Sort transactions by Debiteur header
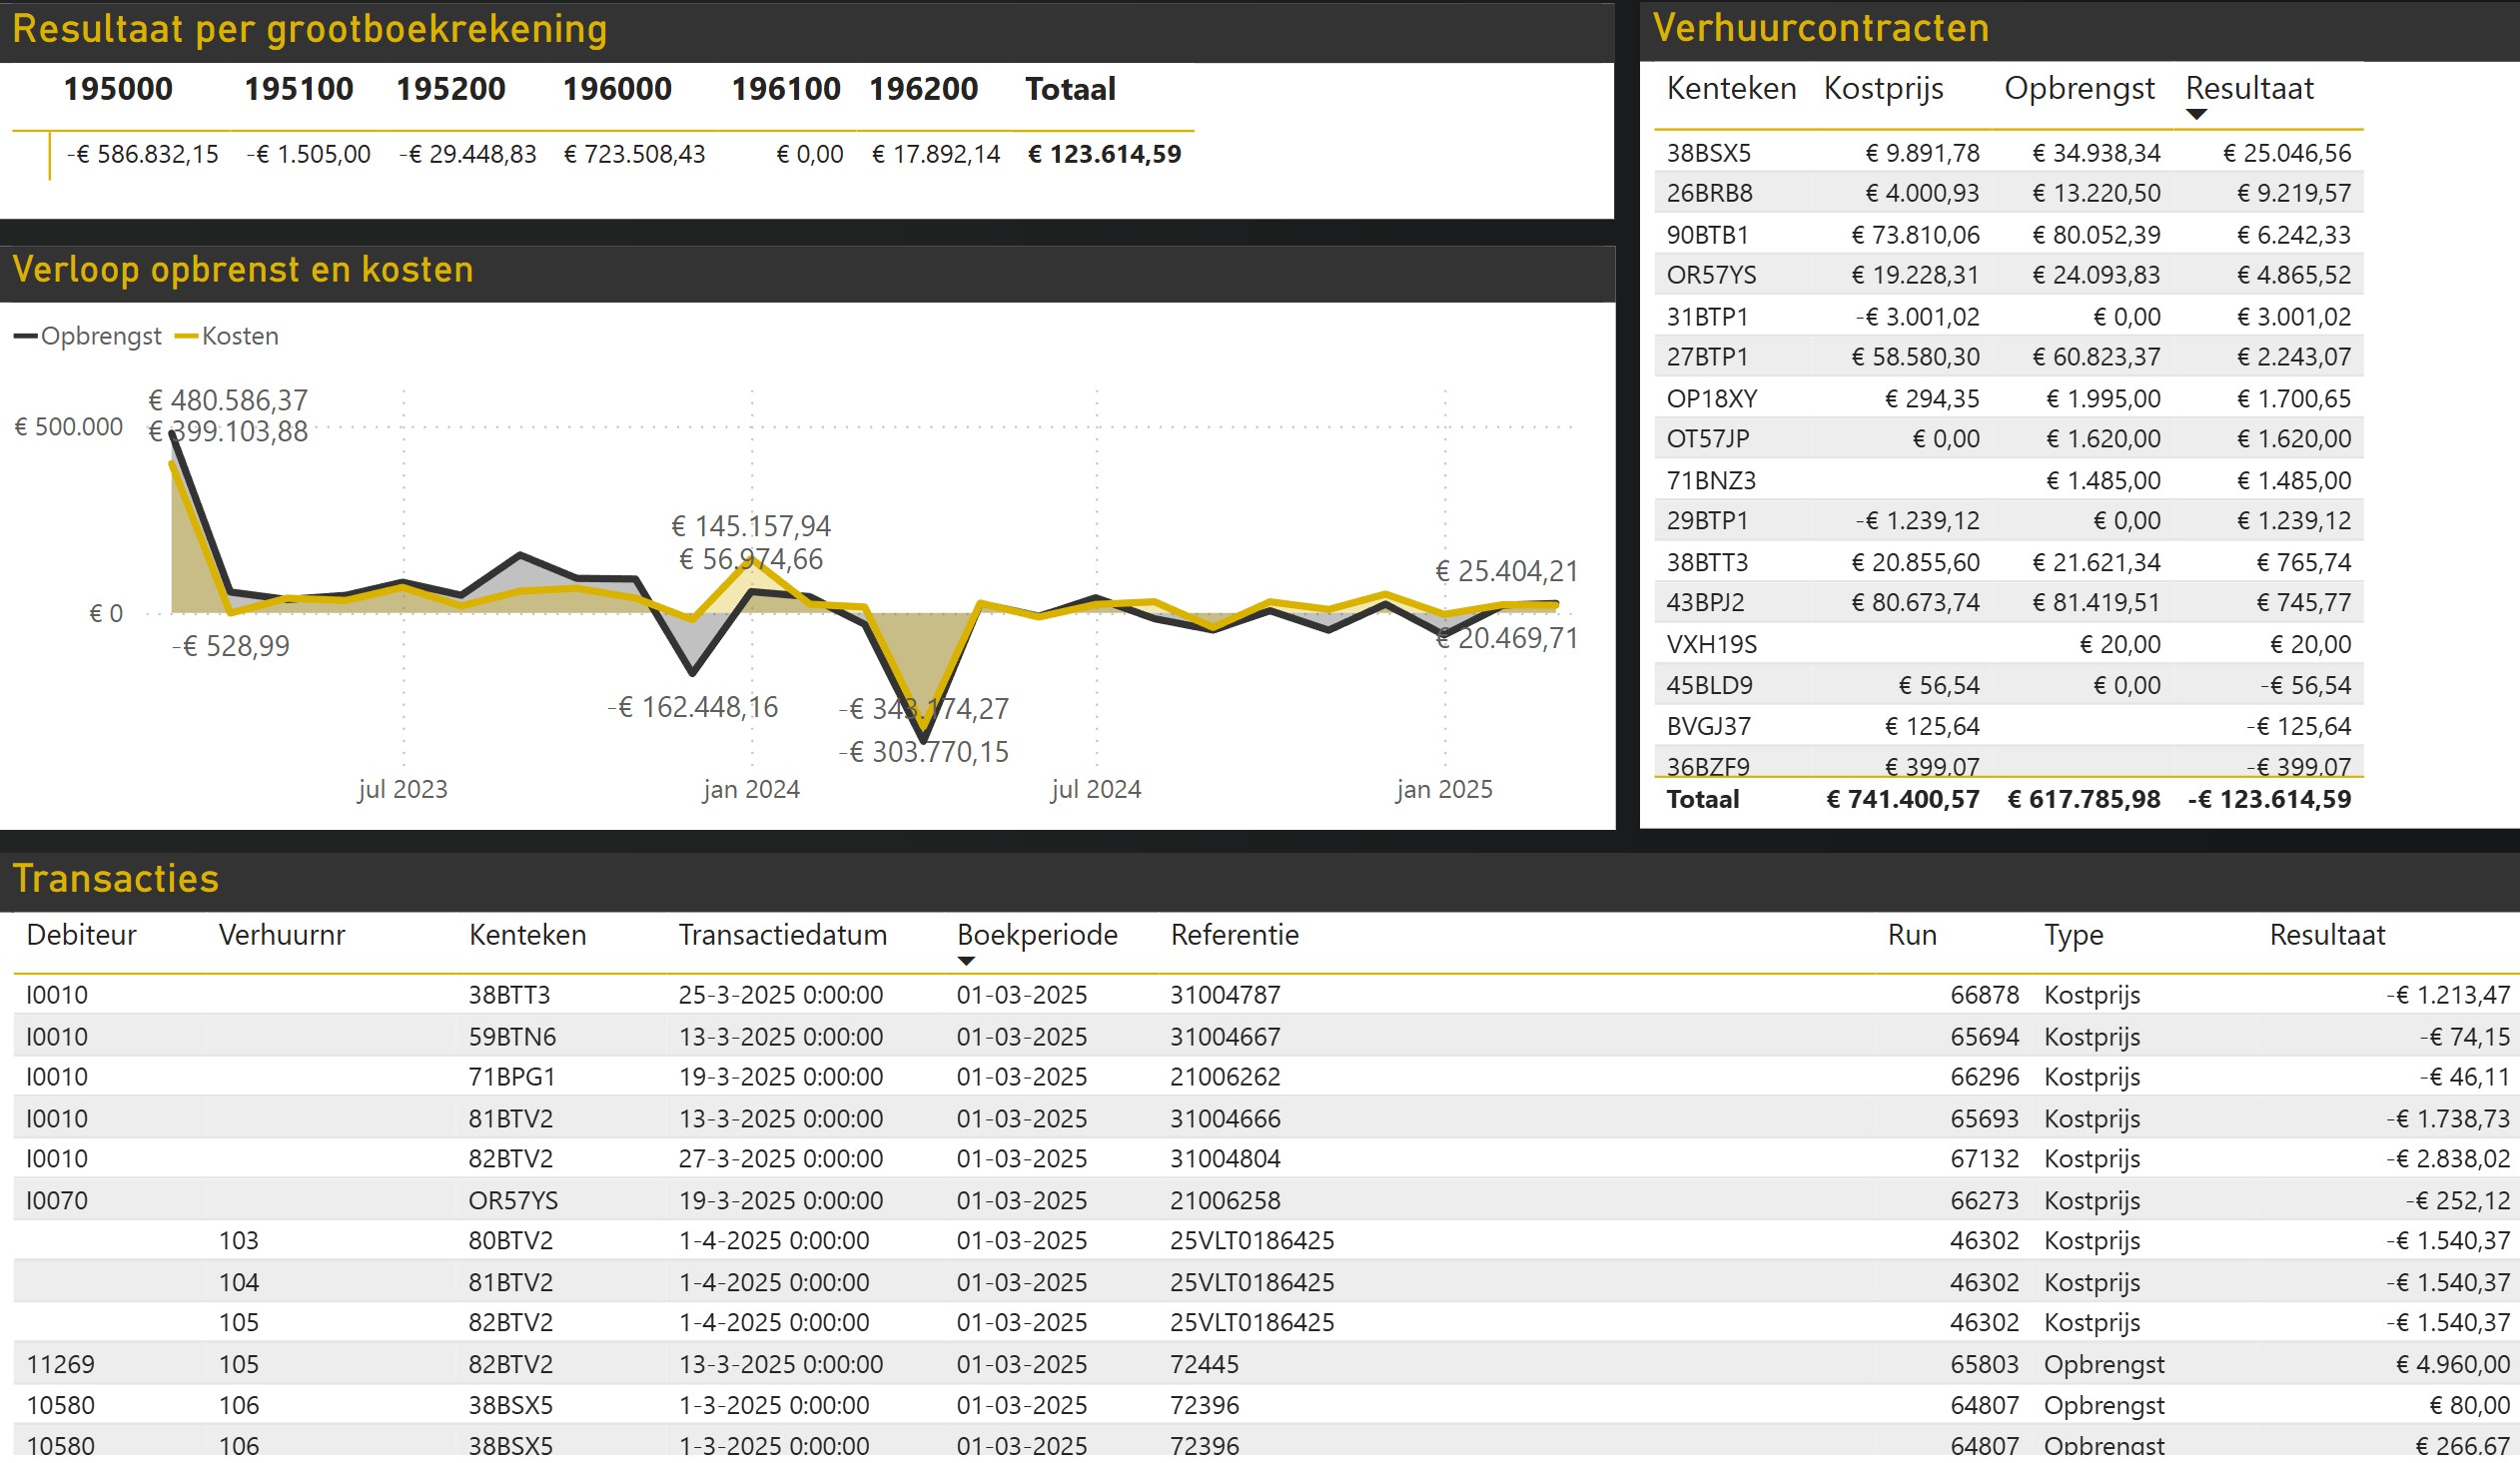The image size is (2520, 1463). 81,935
